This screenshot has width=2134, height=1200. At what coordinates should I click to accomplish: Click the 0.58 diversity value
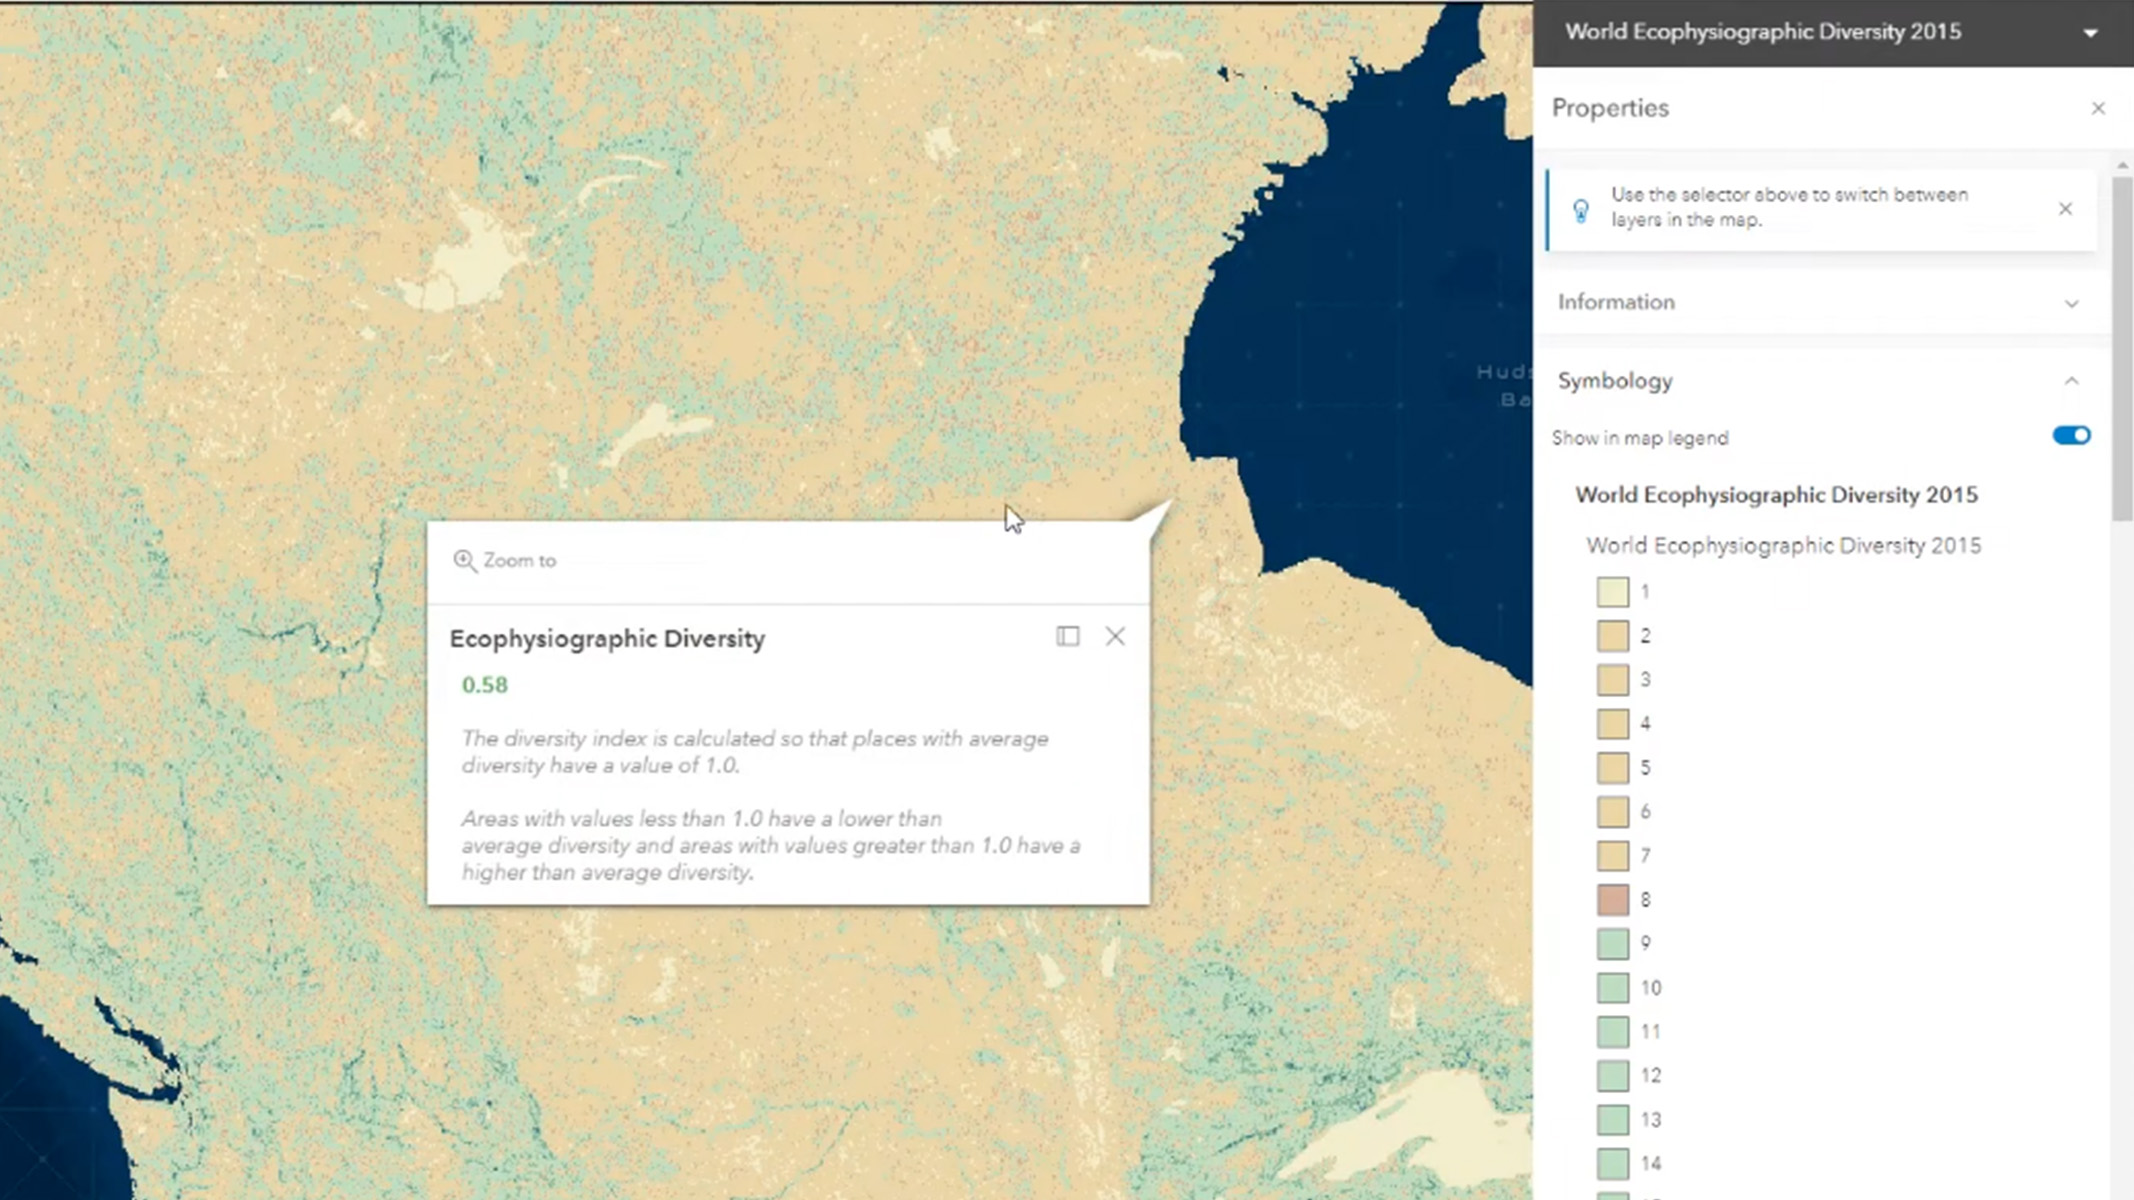(x=484, y=685)
